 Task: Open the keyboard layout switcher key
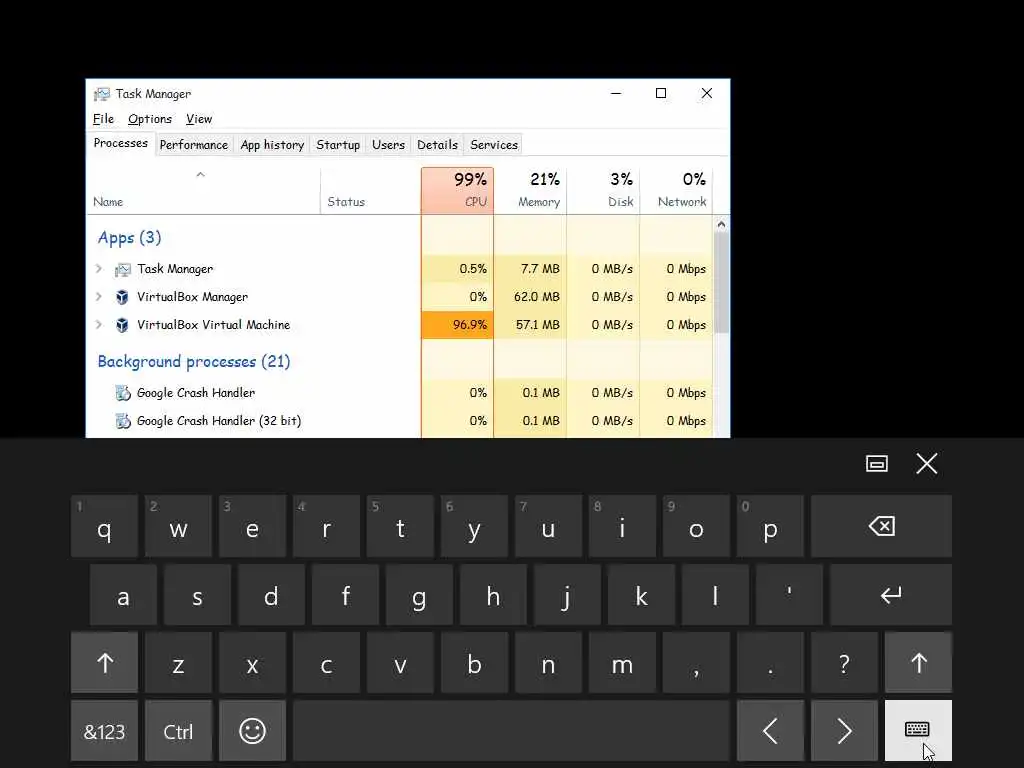coord(918,731)
